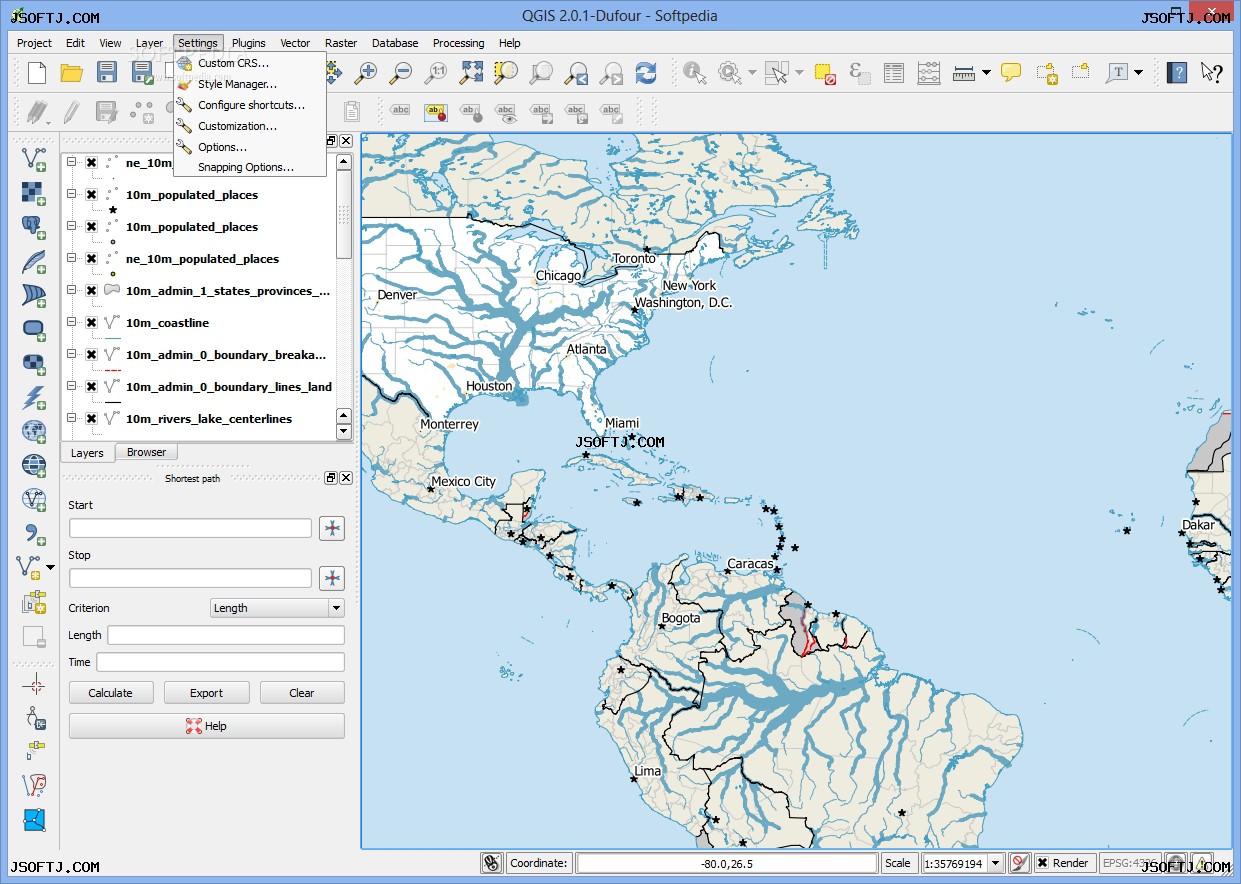Open the Criterion Length dropdown
The width and height of the screenshot is (1241, 884).
pos(277,608)
